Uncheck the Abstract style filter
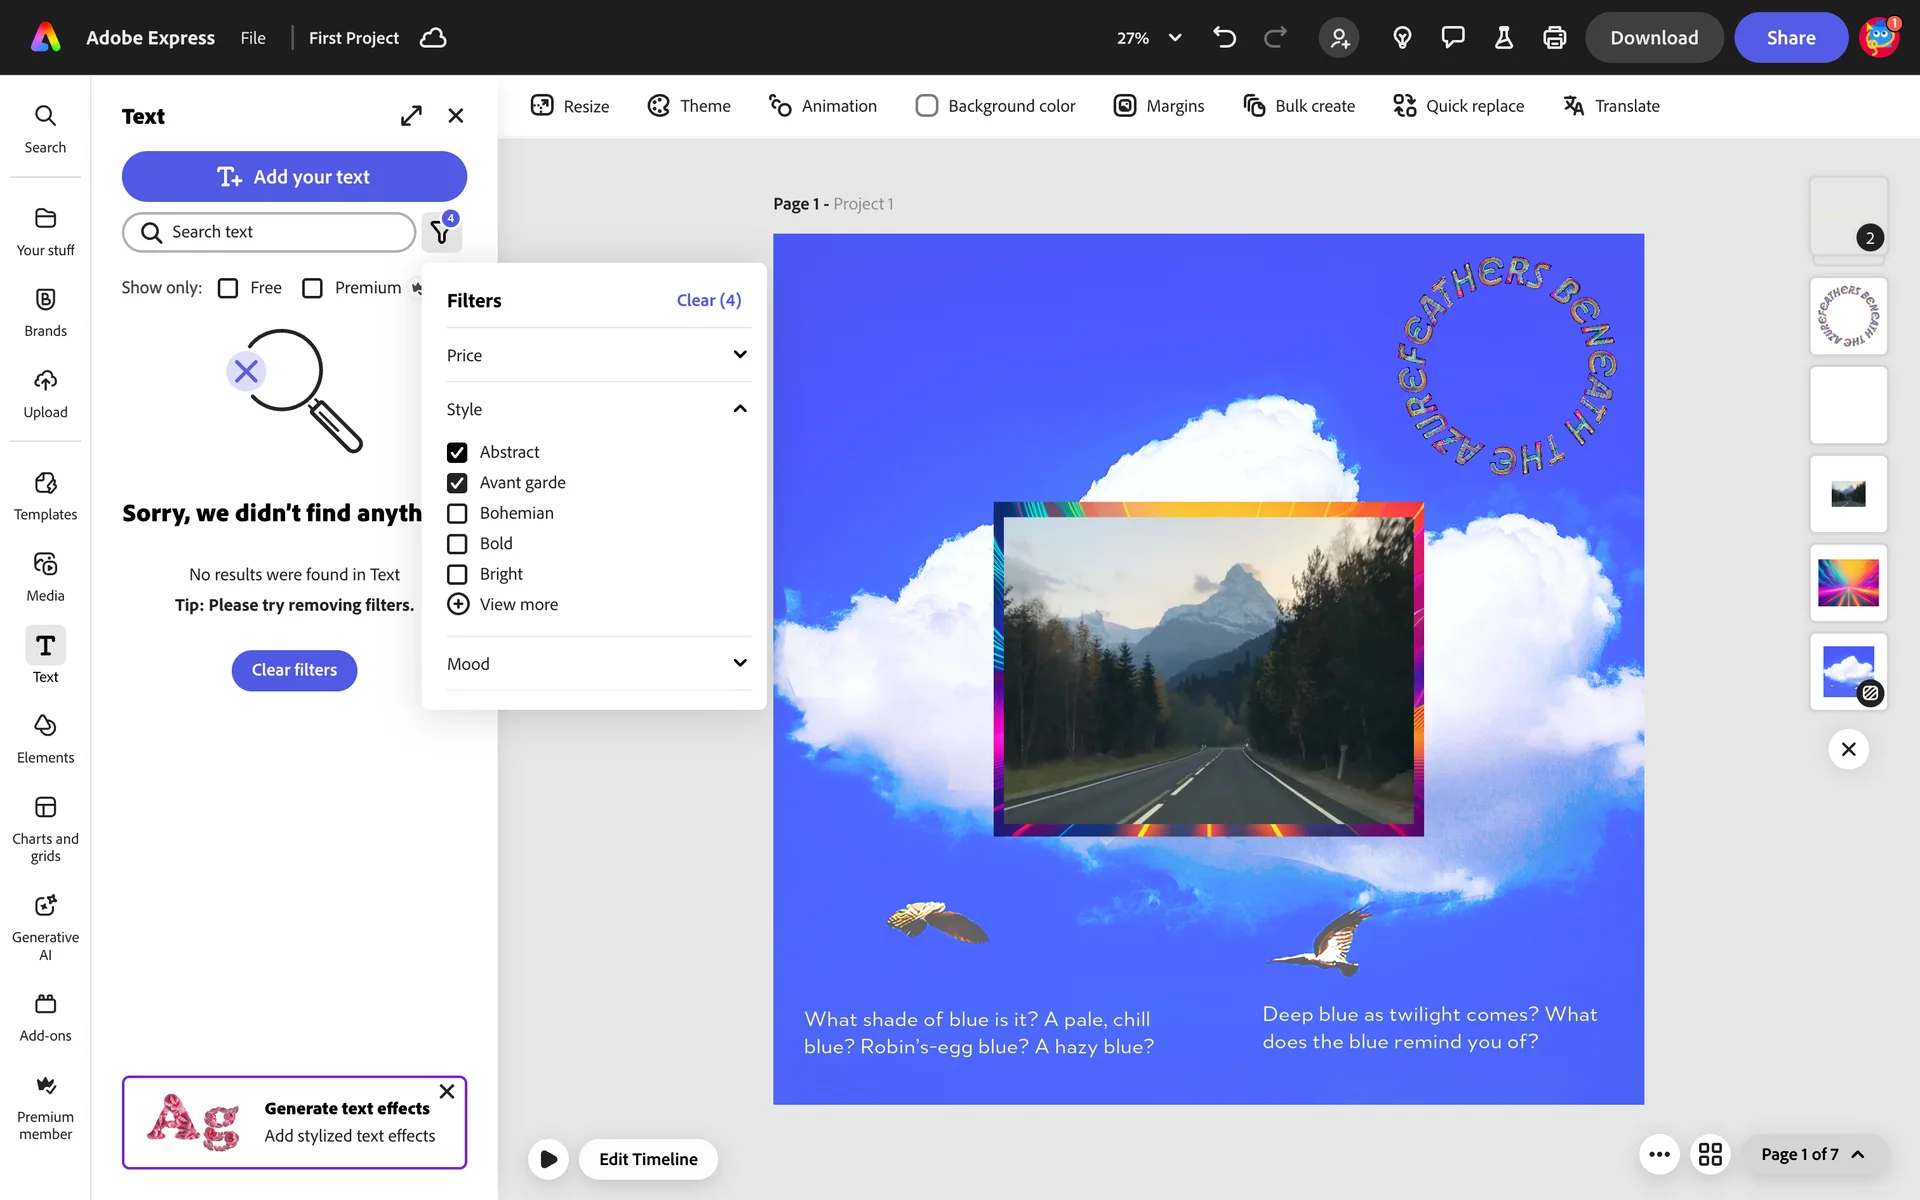Viewport: 1920px width, 1200px height. coord(457,452)
